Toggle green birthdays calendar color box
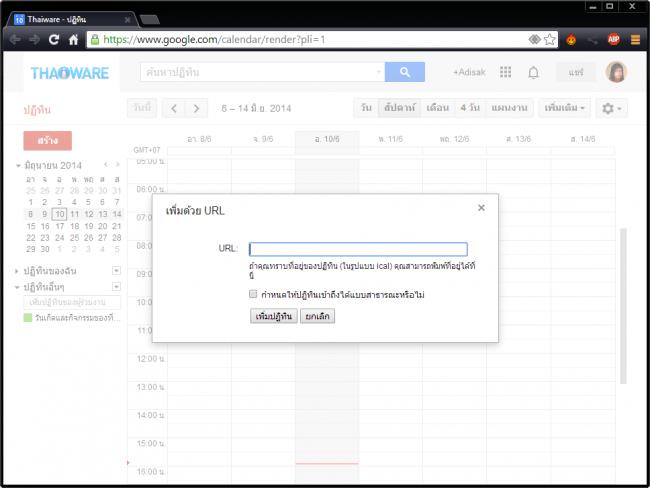650x488 pixels. click(x=28, y=318)
